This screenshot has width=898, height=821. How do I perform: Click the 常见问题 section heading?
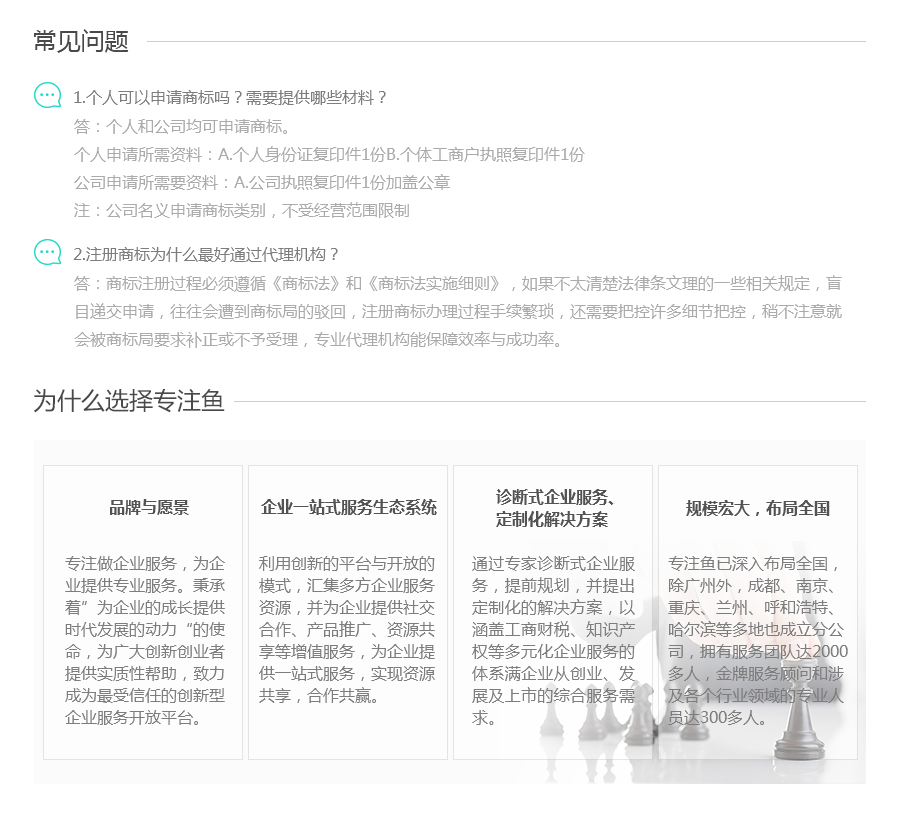point(81,41)
